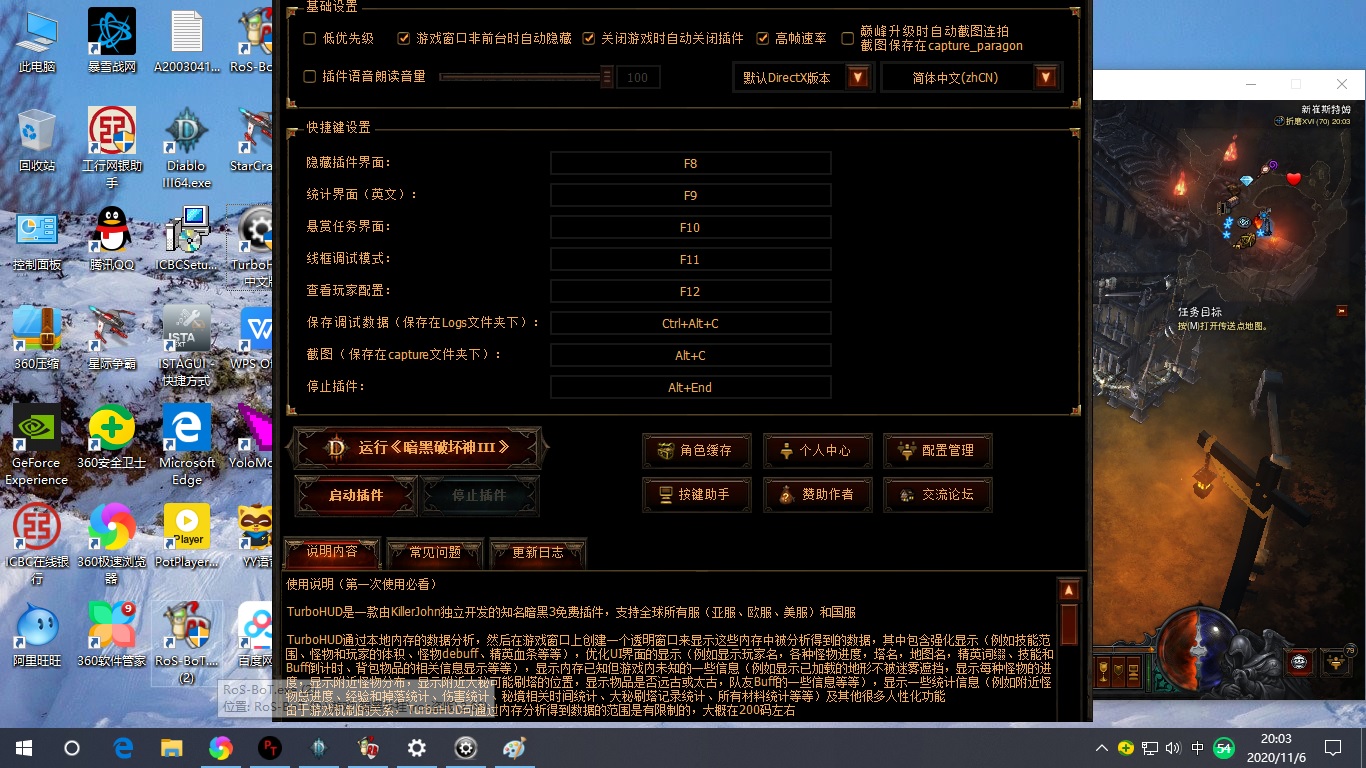Open 按键助手 key helper
The height and width of the screenshot is (768, 1366).
(696, 495)
